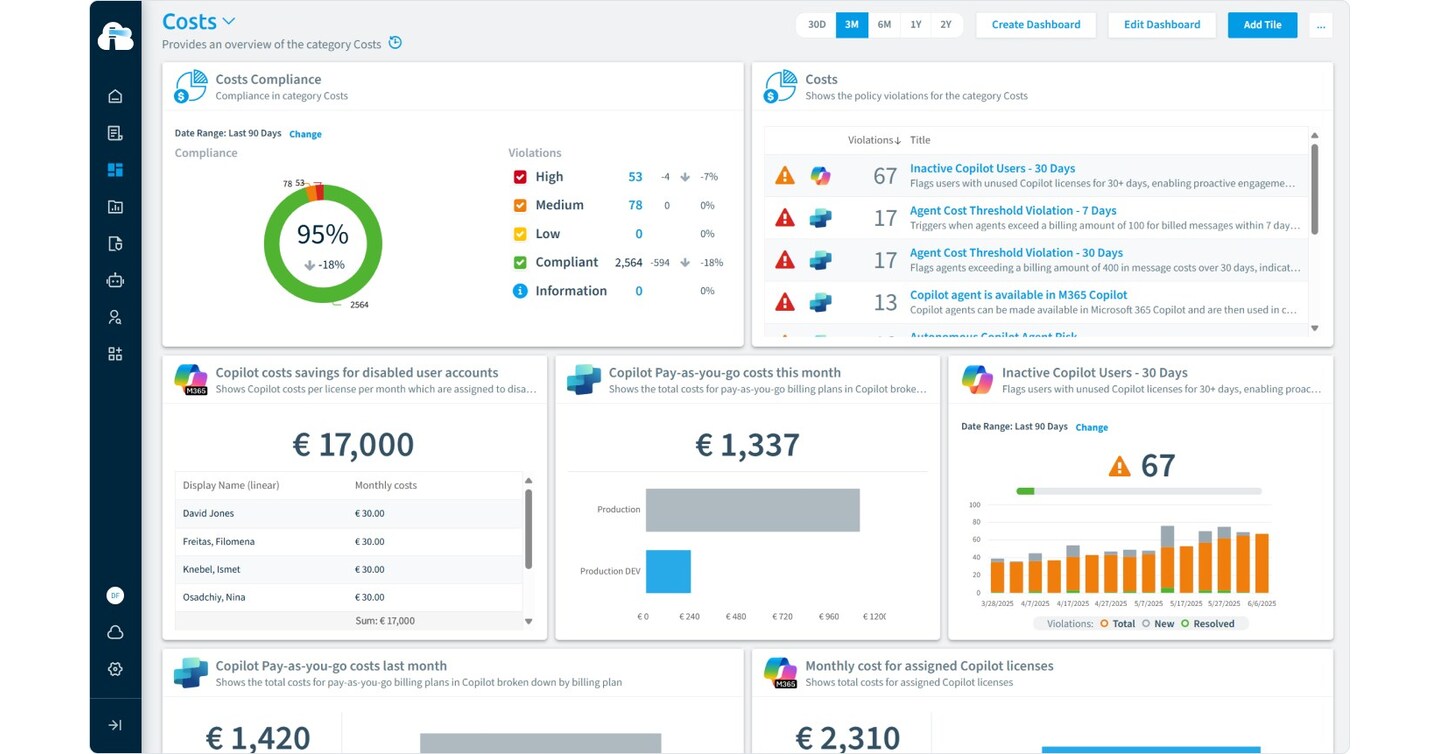Select the David Jones table row
This screenshot has height=754, width=1439.
click(x=349, y=513)
